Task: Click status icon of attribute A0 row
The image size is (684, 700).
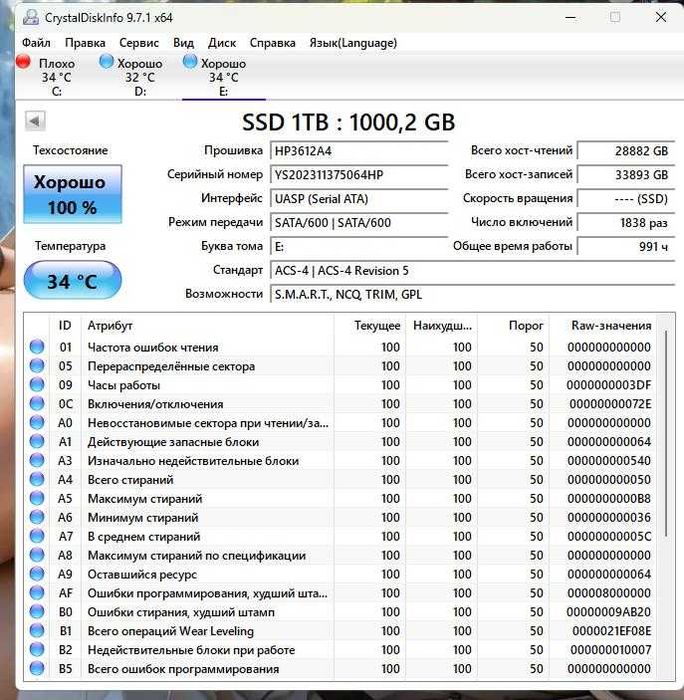Action: pyautogui.click(x=37, y=422)
